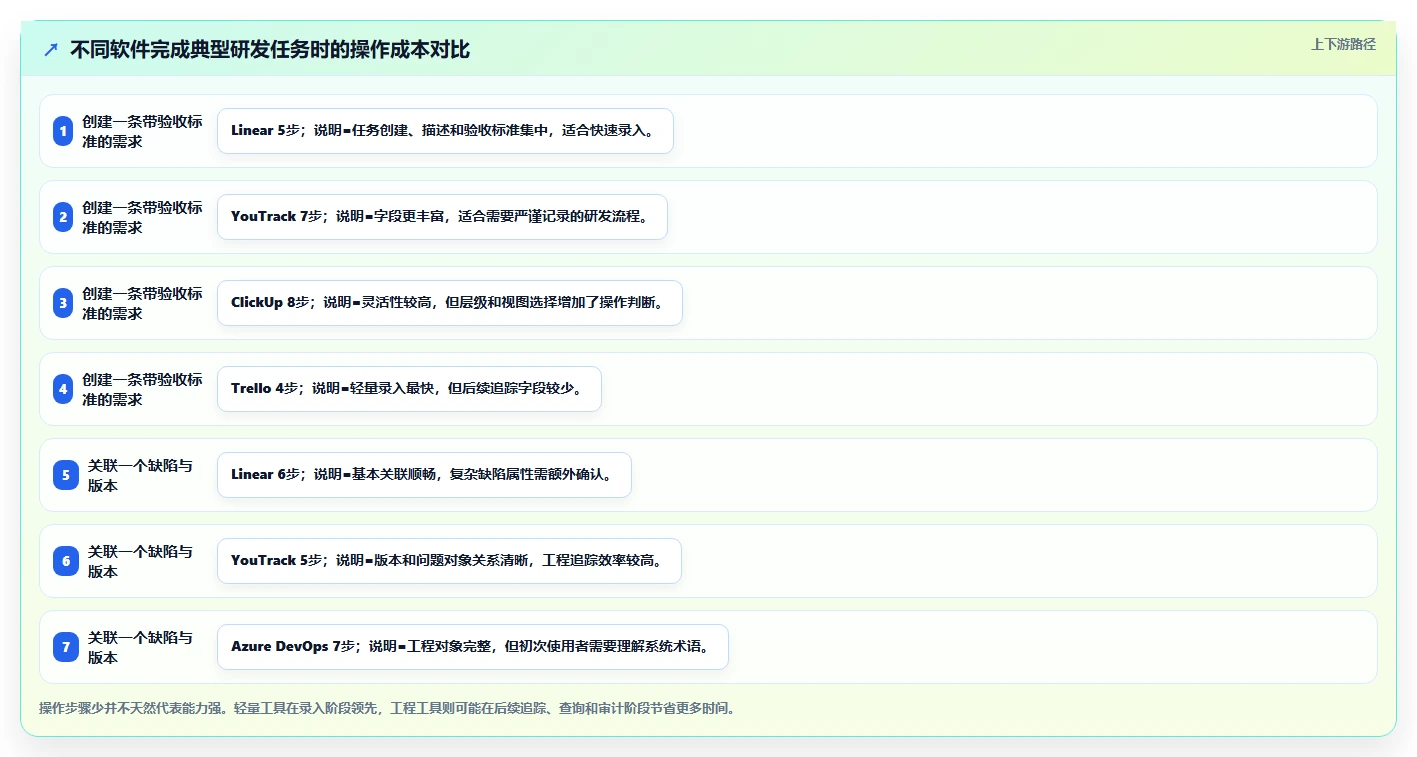Select step number badge 4
Image resolution: width=1417 pixels, height=757 pixels.
pyautogui.click(x=63, y=389)
